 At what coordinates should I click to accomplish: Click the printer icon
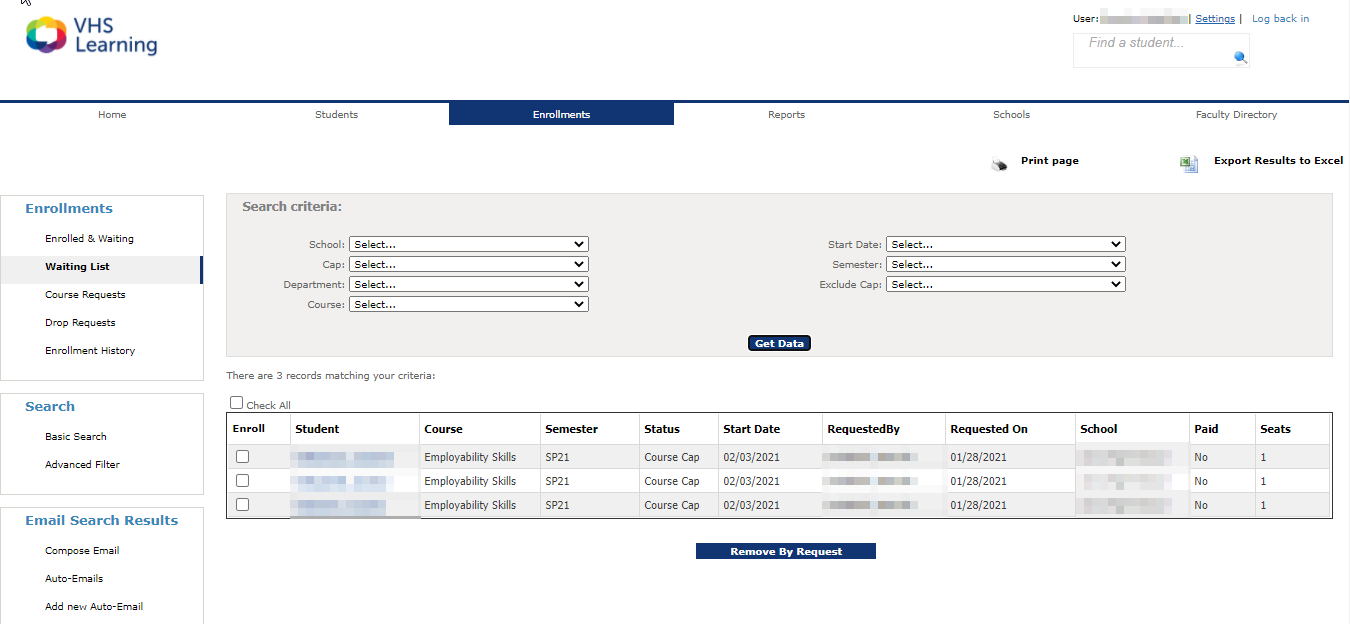click(999, 164)
